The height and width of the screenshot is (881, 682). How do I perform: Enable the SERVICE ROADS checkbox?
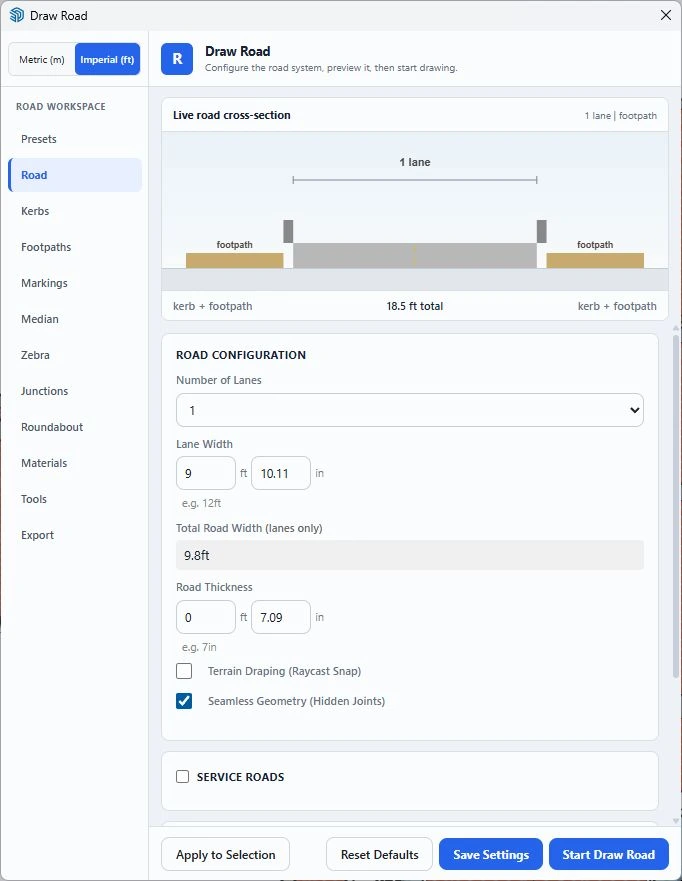pos(183,776)
